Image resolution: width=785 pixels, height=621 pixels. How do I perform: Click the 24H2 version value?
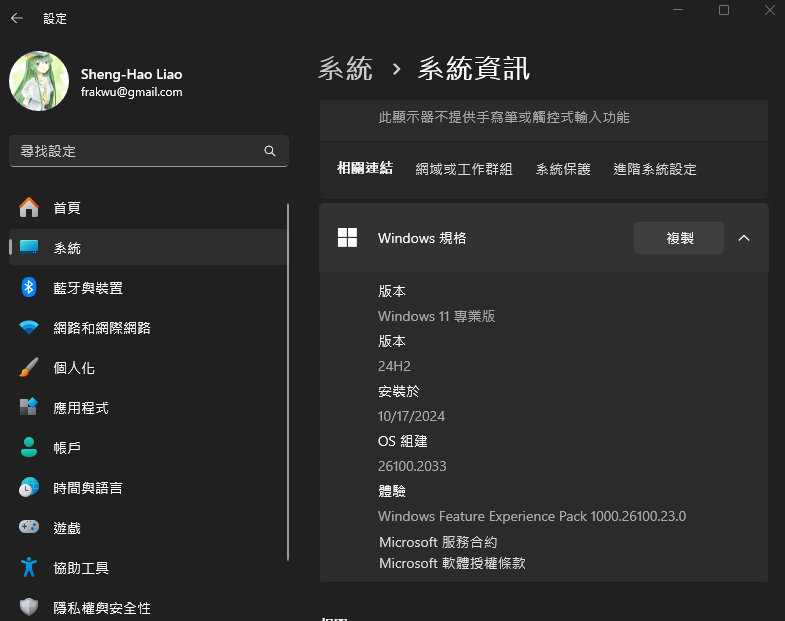point(395,366)
